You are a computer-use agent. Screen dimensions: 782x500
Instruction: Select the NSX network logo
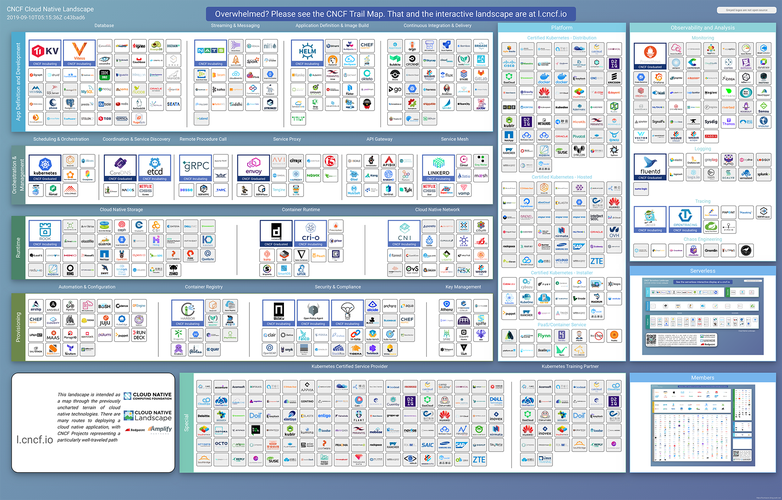click(x=463, y=269)
